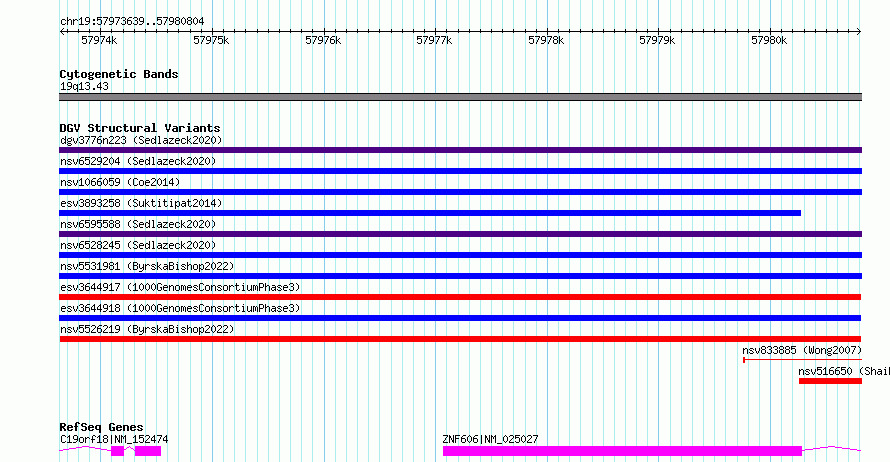
Task: Click the nsv5526219 red variant bar
Action: pyautogui.click(x=460, y=339)
